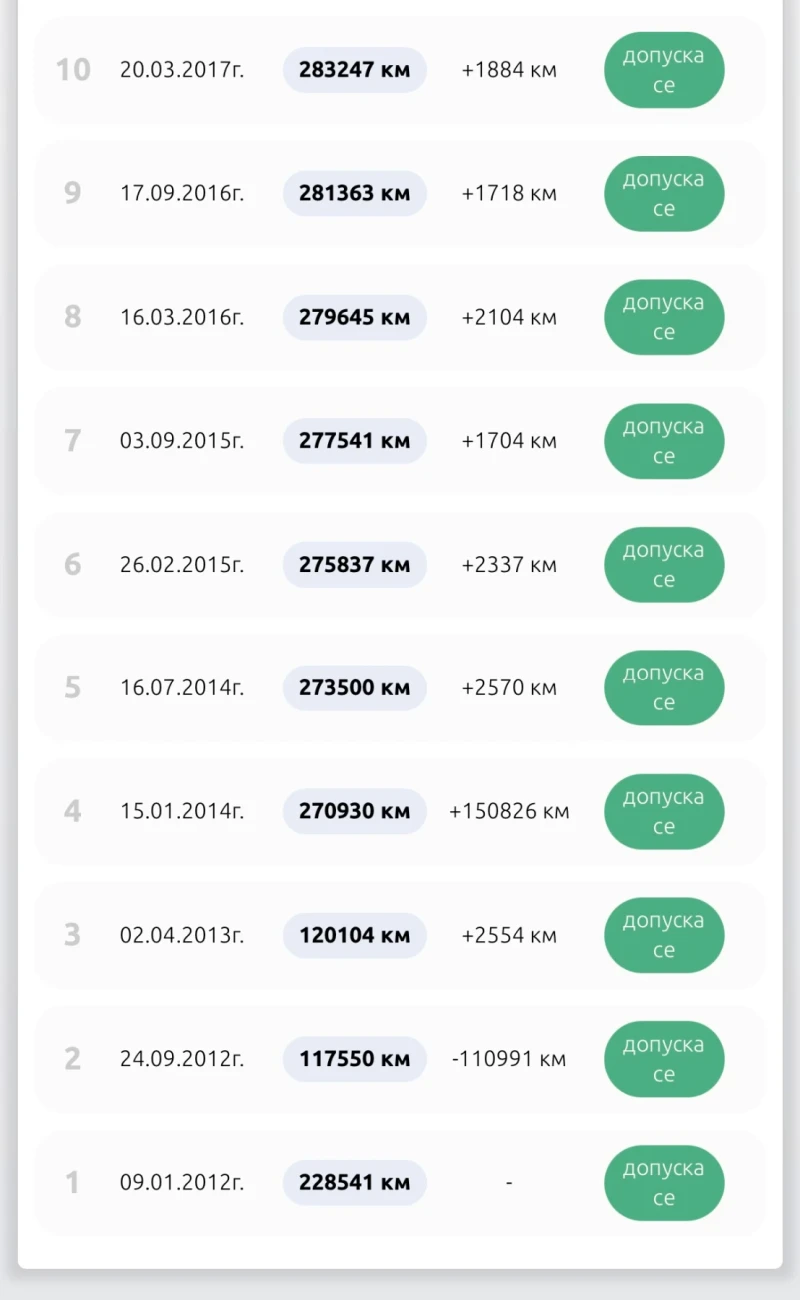Click the 283247 км mileage badge
Screen dimensions: 800x1300
click(354, 70)
